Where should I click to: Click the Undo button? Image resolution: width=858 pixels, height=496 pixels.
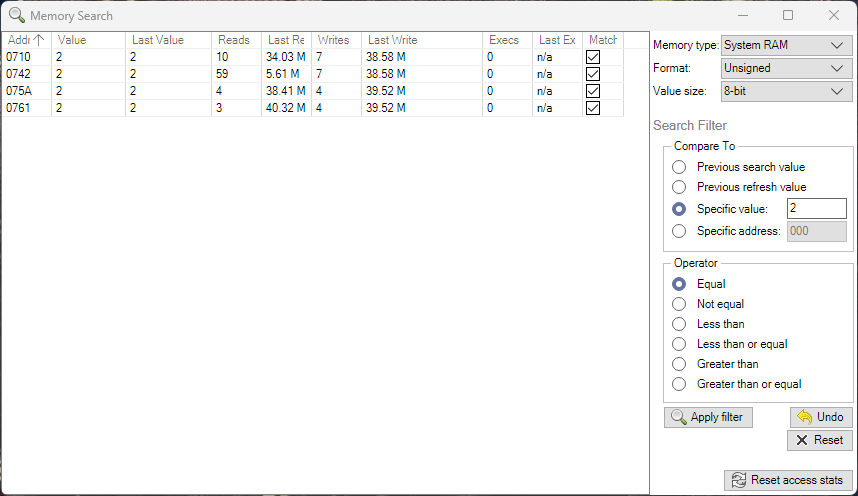[x=821, y=417]
